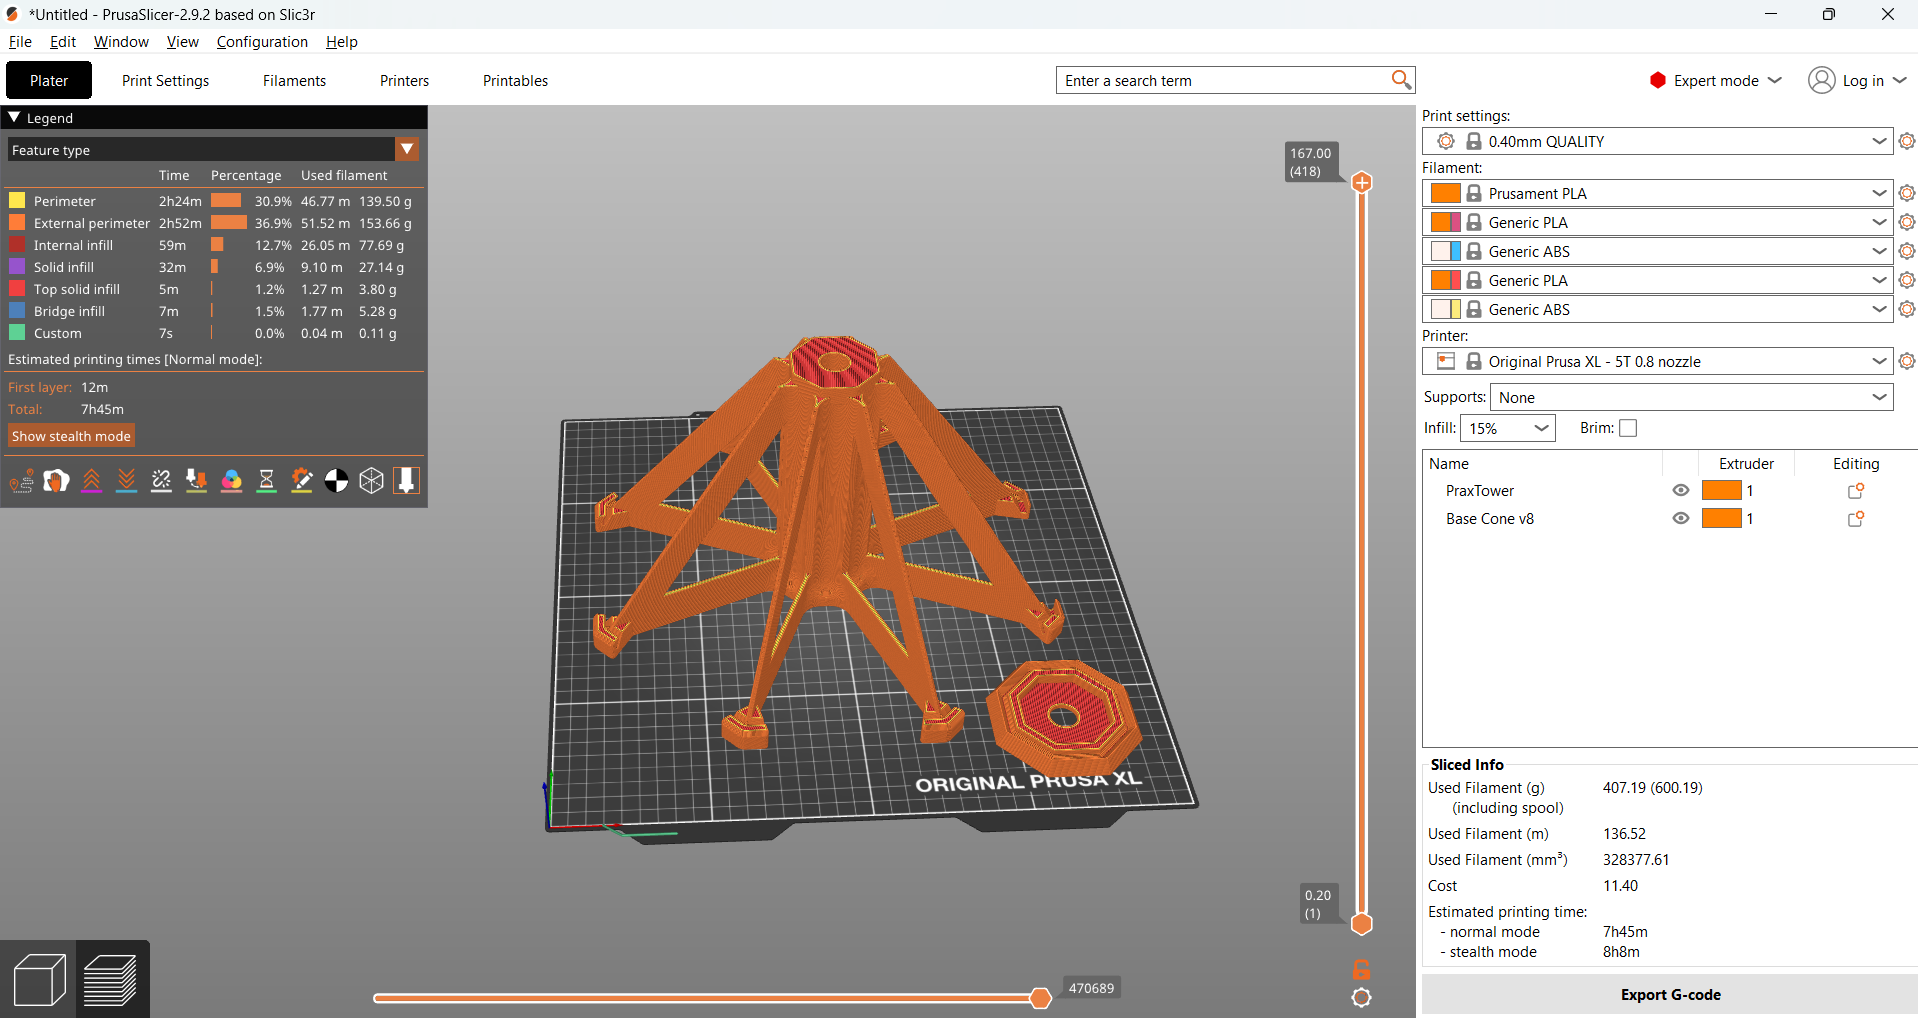Screen dimensions: 1918x1018
Task: Open the Prusament PLA filament dropdown
Action: 1657,193
